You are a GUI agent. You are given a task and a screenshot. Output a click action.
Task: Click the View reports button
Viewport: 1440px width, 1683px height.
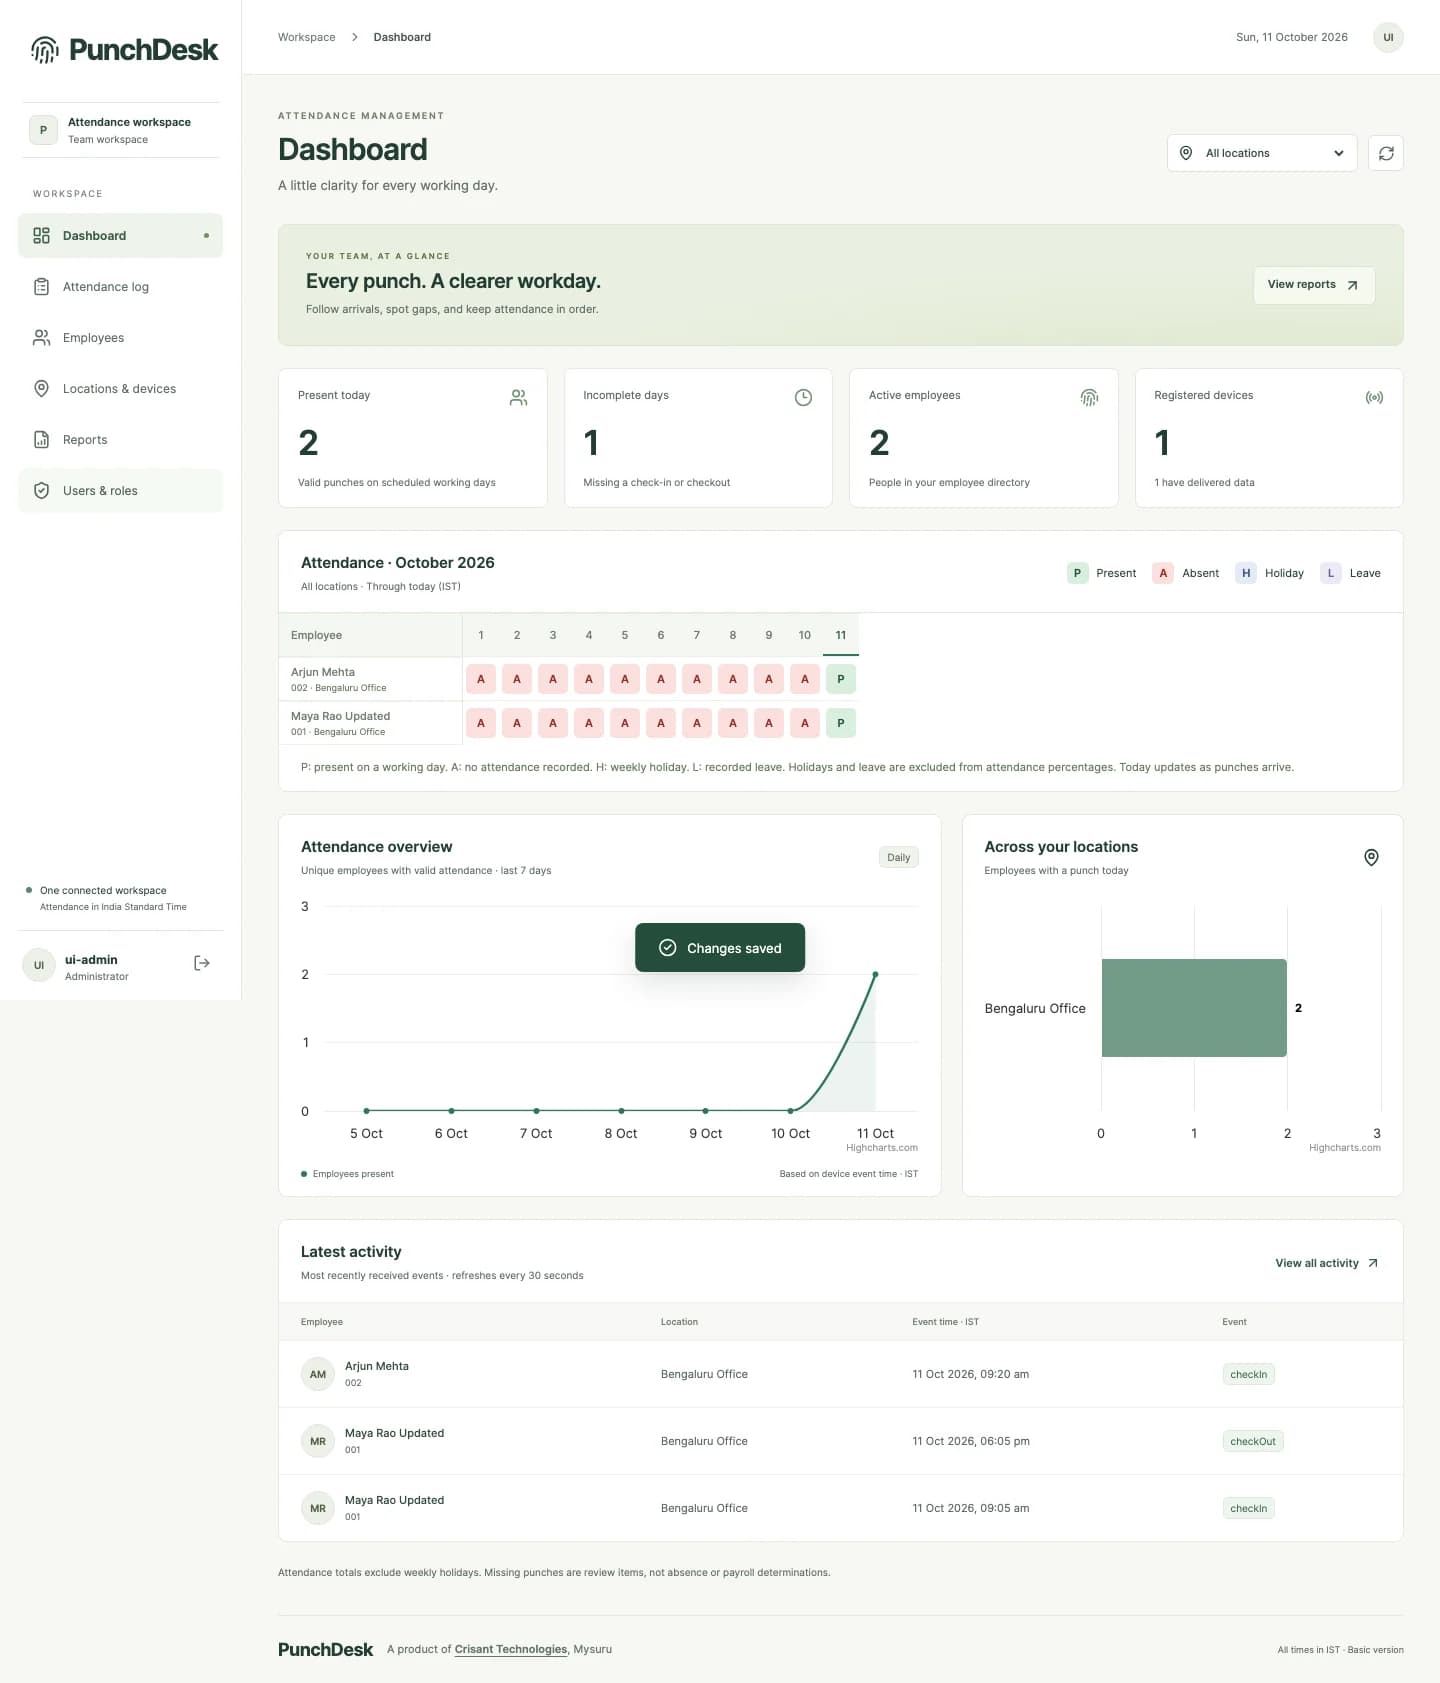[1314, 285]
